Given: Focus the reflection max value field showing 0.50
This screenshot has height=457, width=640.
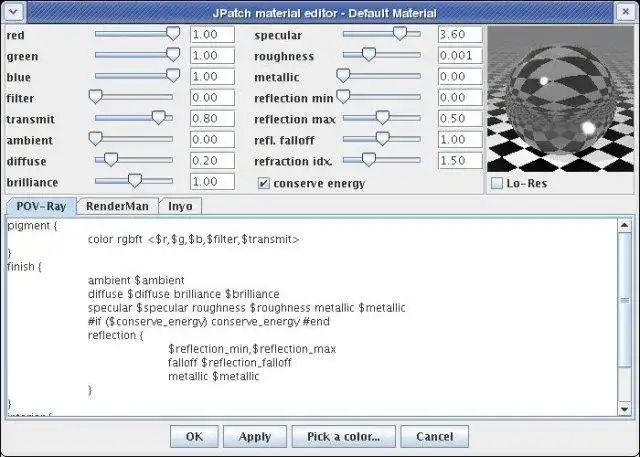Looking at the screenshot, I should [460, 119].
